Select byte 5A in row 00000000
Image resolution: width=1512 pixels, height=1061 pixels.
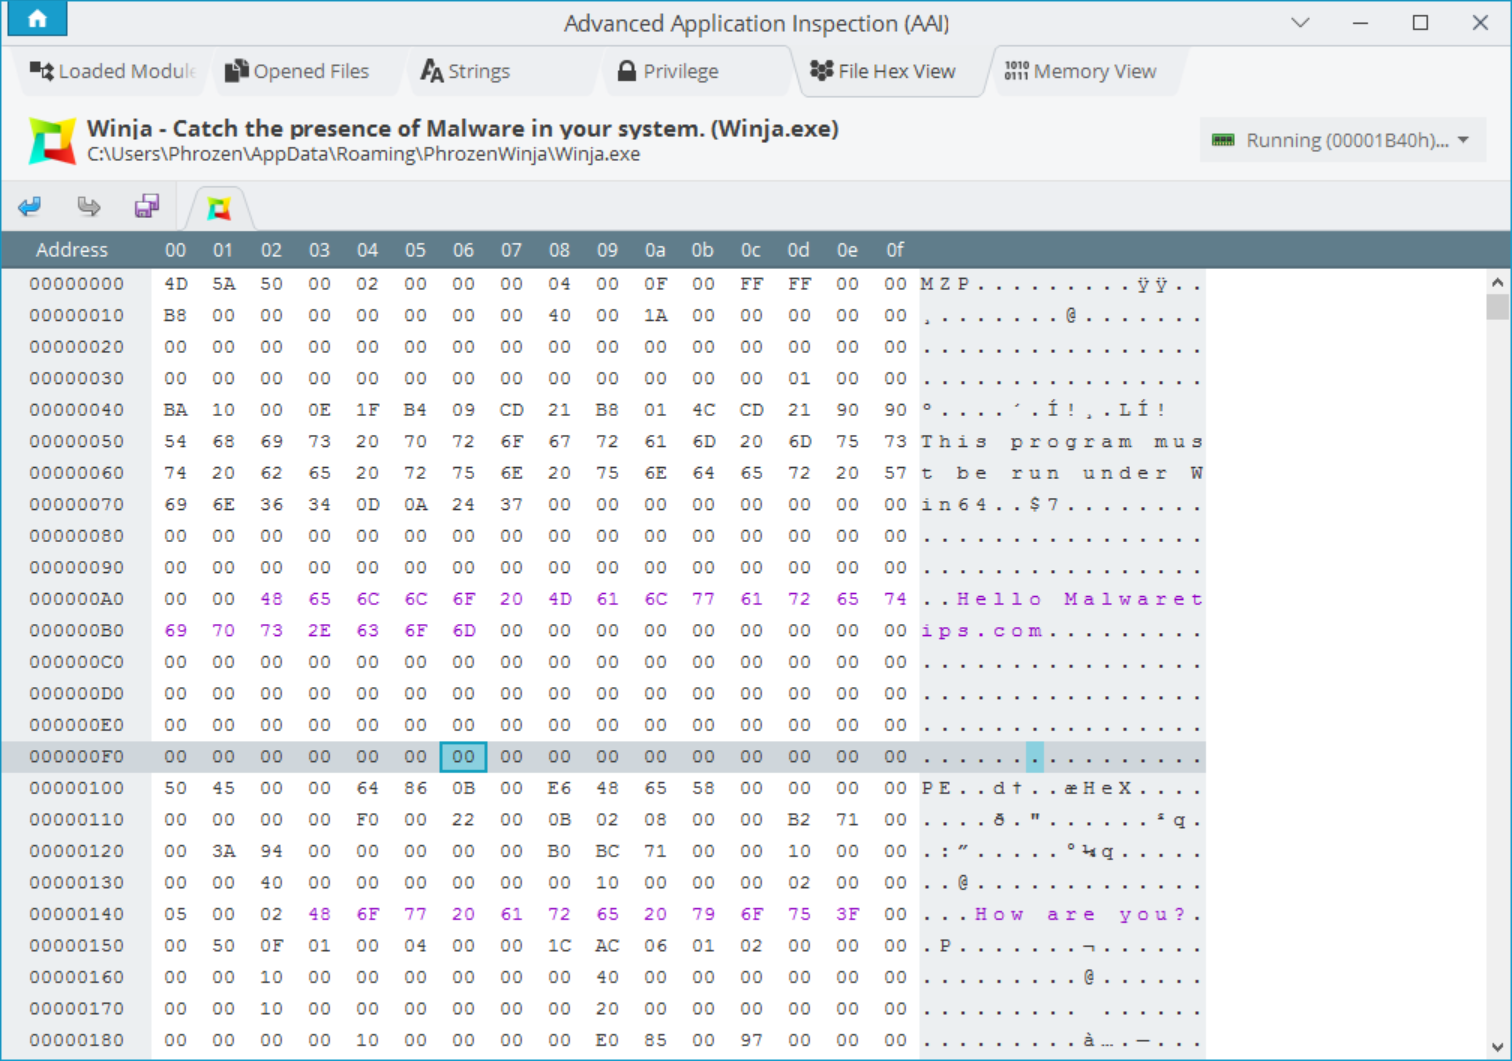pyautogui.click(x=223, y=284)
